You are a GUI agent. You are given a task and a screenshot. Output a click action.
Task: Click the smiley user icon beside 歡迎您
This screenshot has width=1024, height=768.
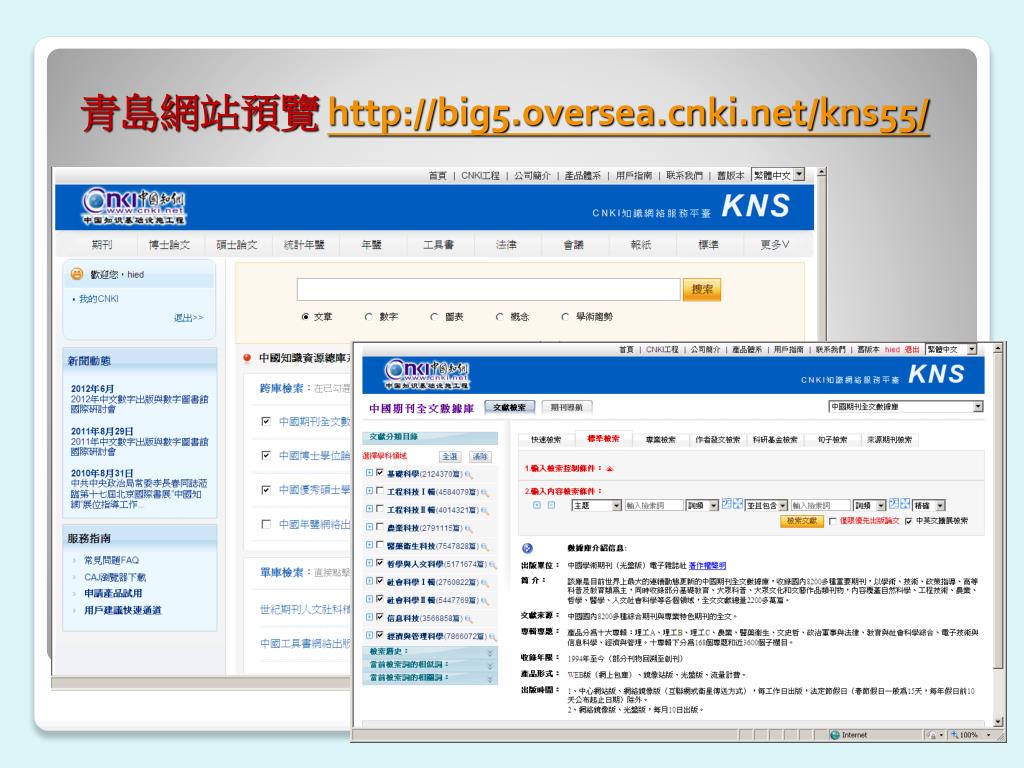[x=76, y=274]
